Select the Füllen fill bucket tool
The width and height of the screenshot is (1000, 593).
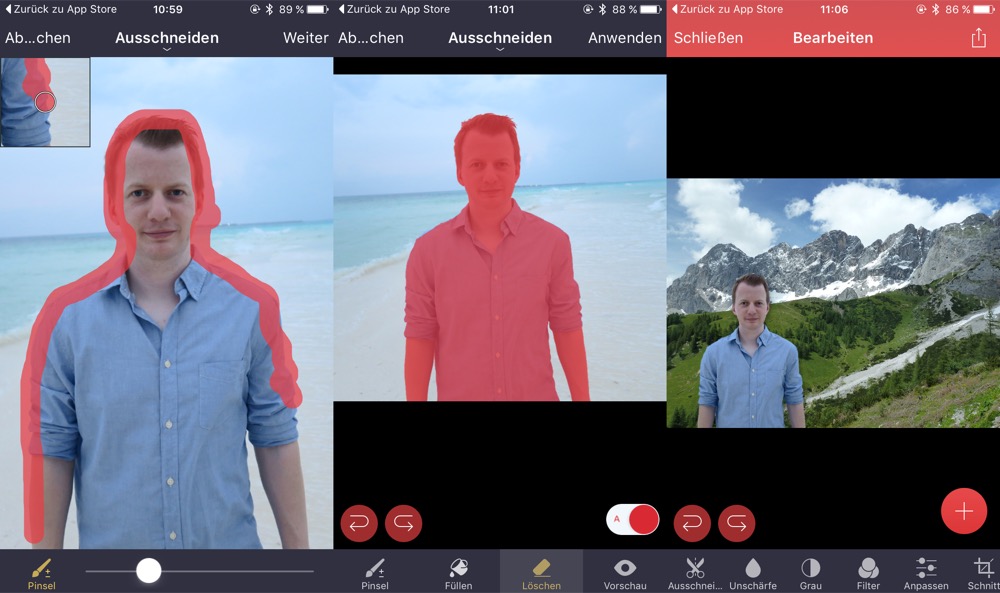pyautogui.click(x=458, y=572)
